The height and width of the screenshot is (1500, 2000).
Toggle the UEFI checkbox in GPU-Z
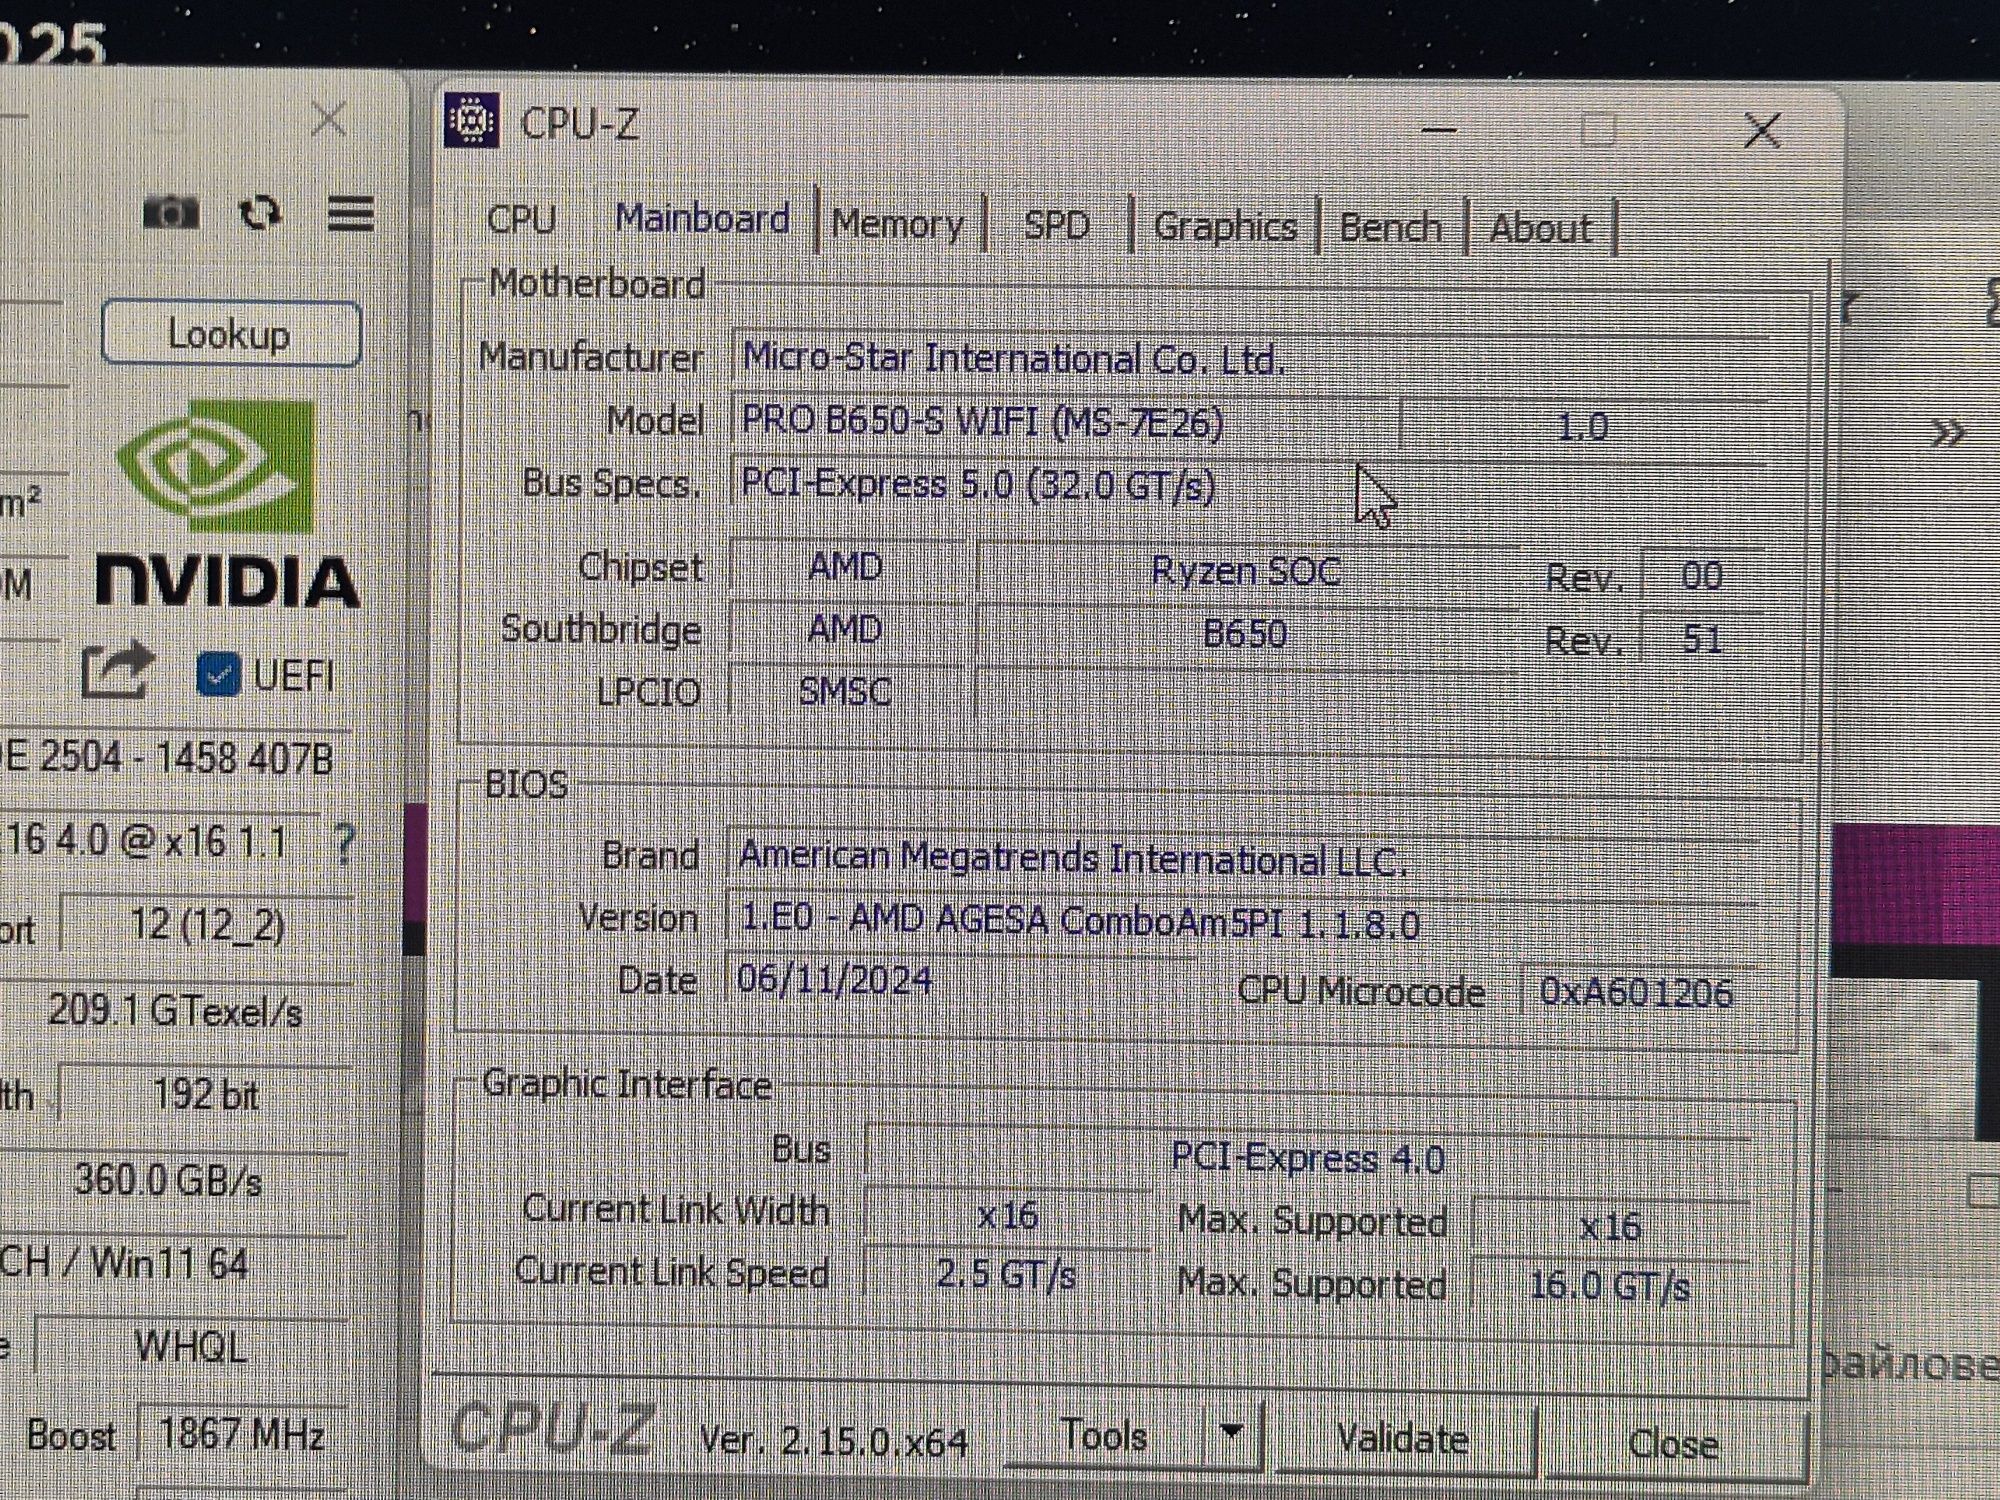(218, 674)
